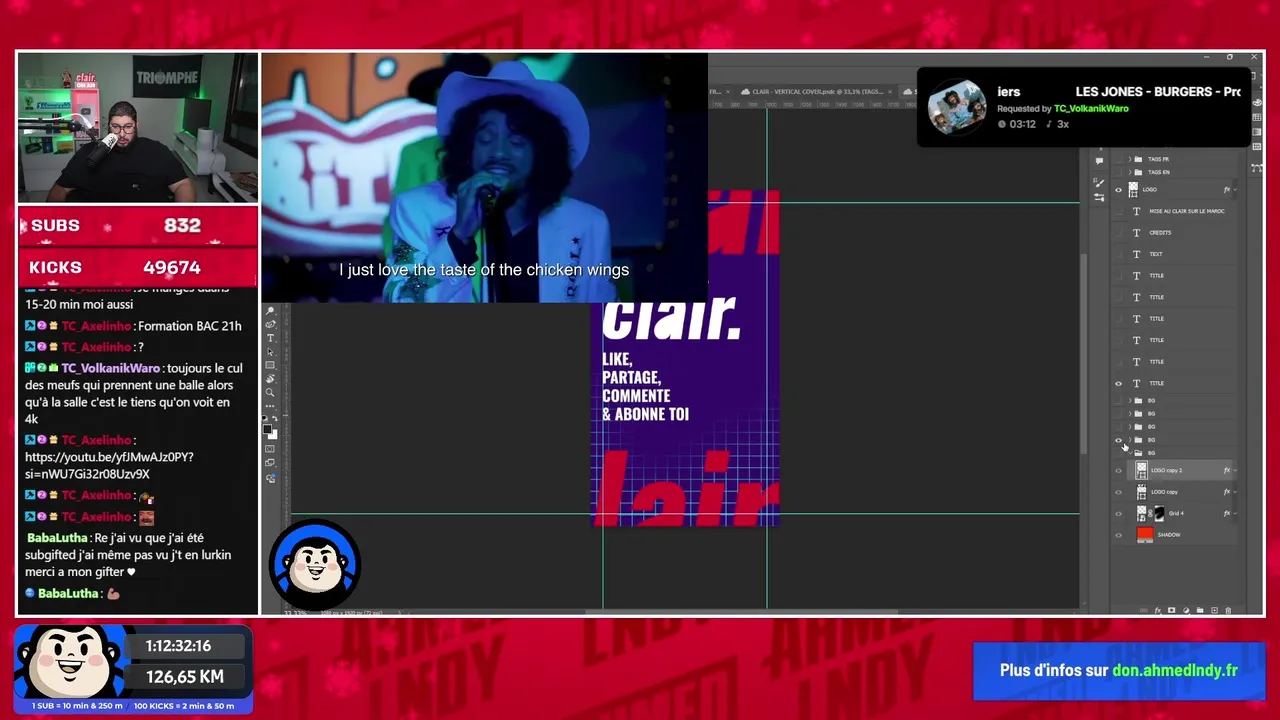Expand the TAGS FR group arrow
The image size is (1280, 720).
click(1130, 159)
